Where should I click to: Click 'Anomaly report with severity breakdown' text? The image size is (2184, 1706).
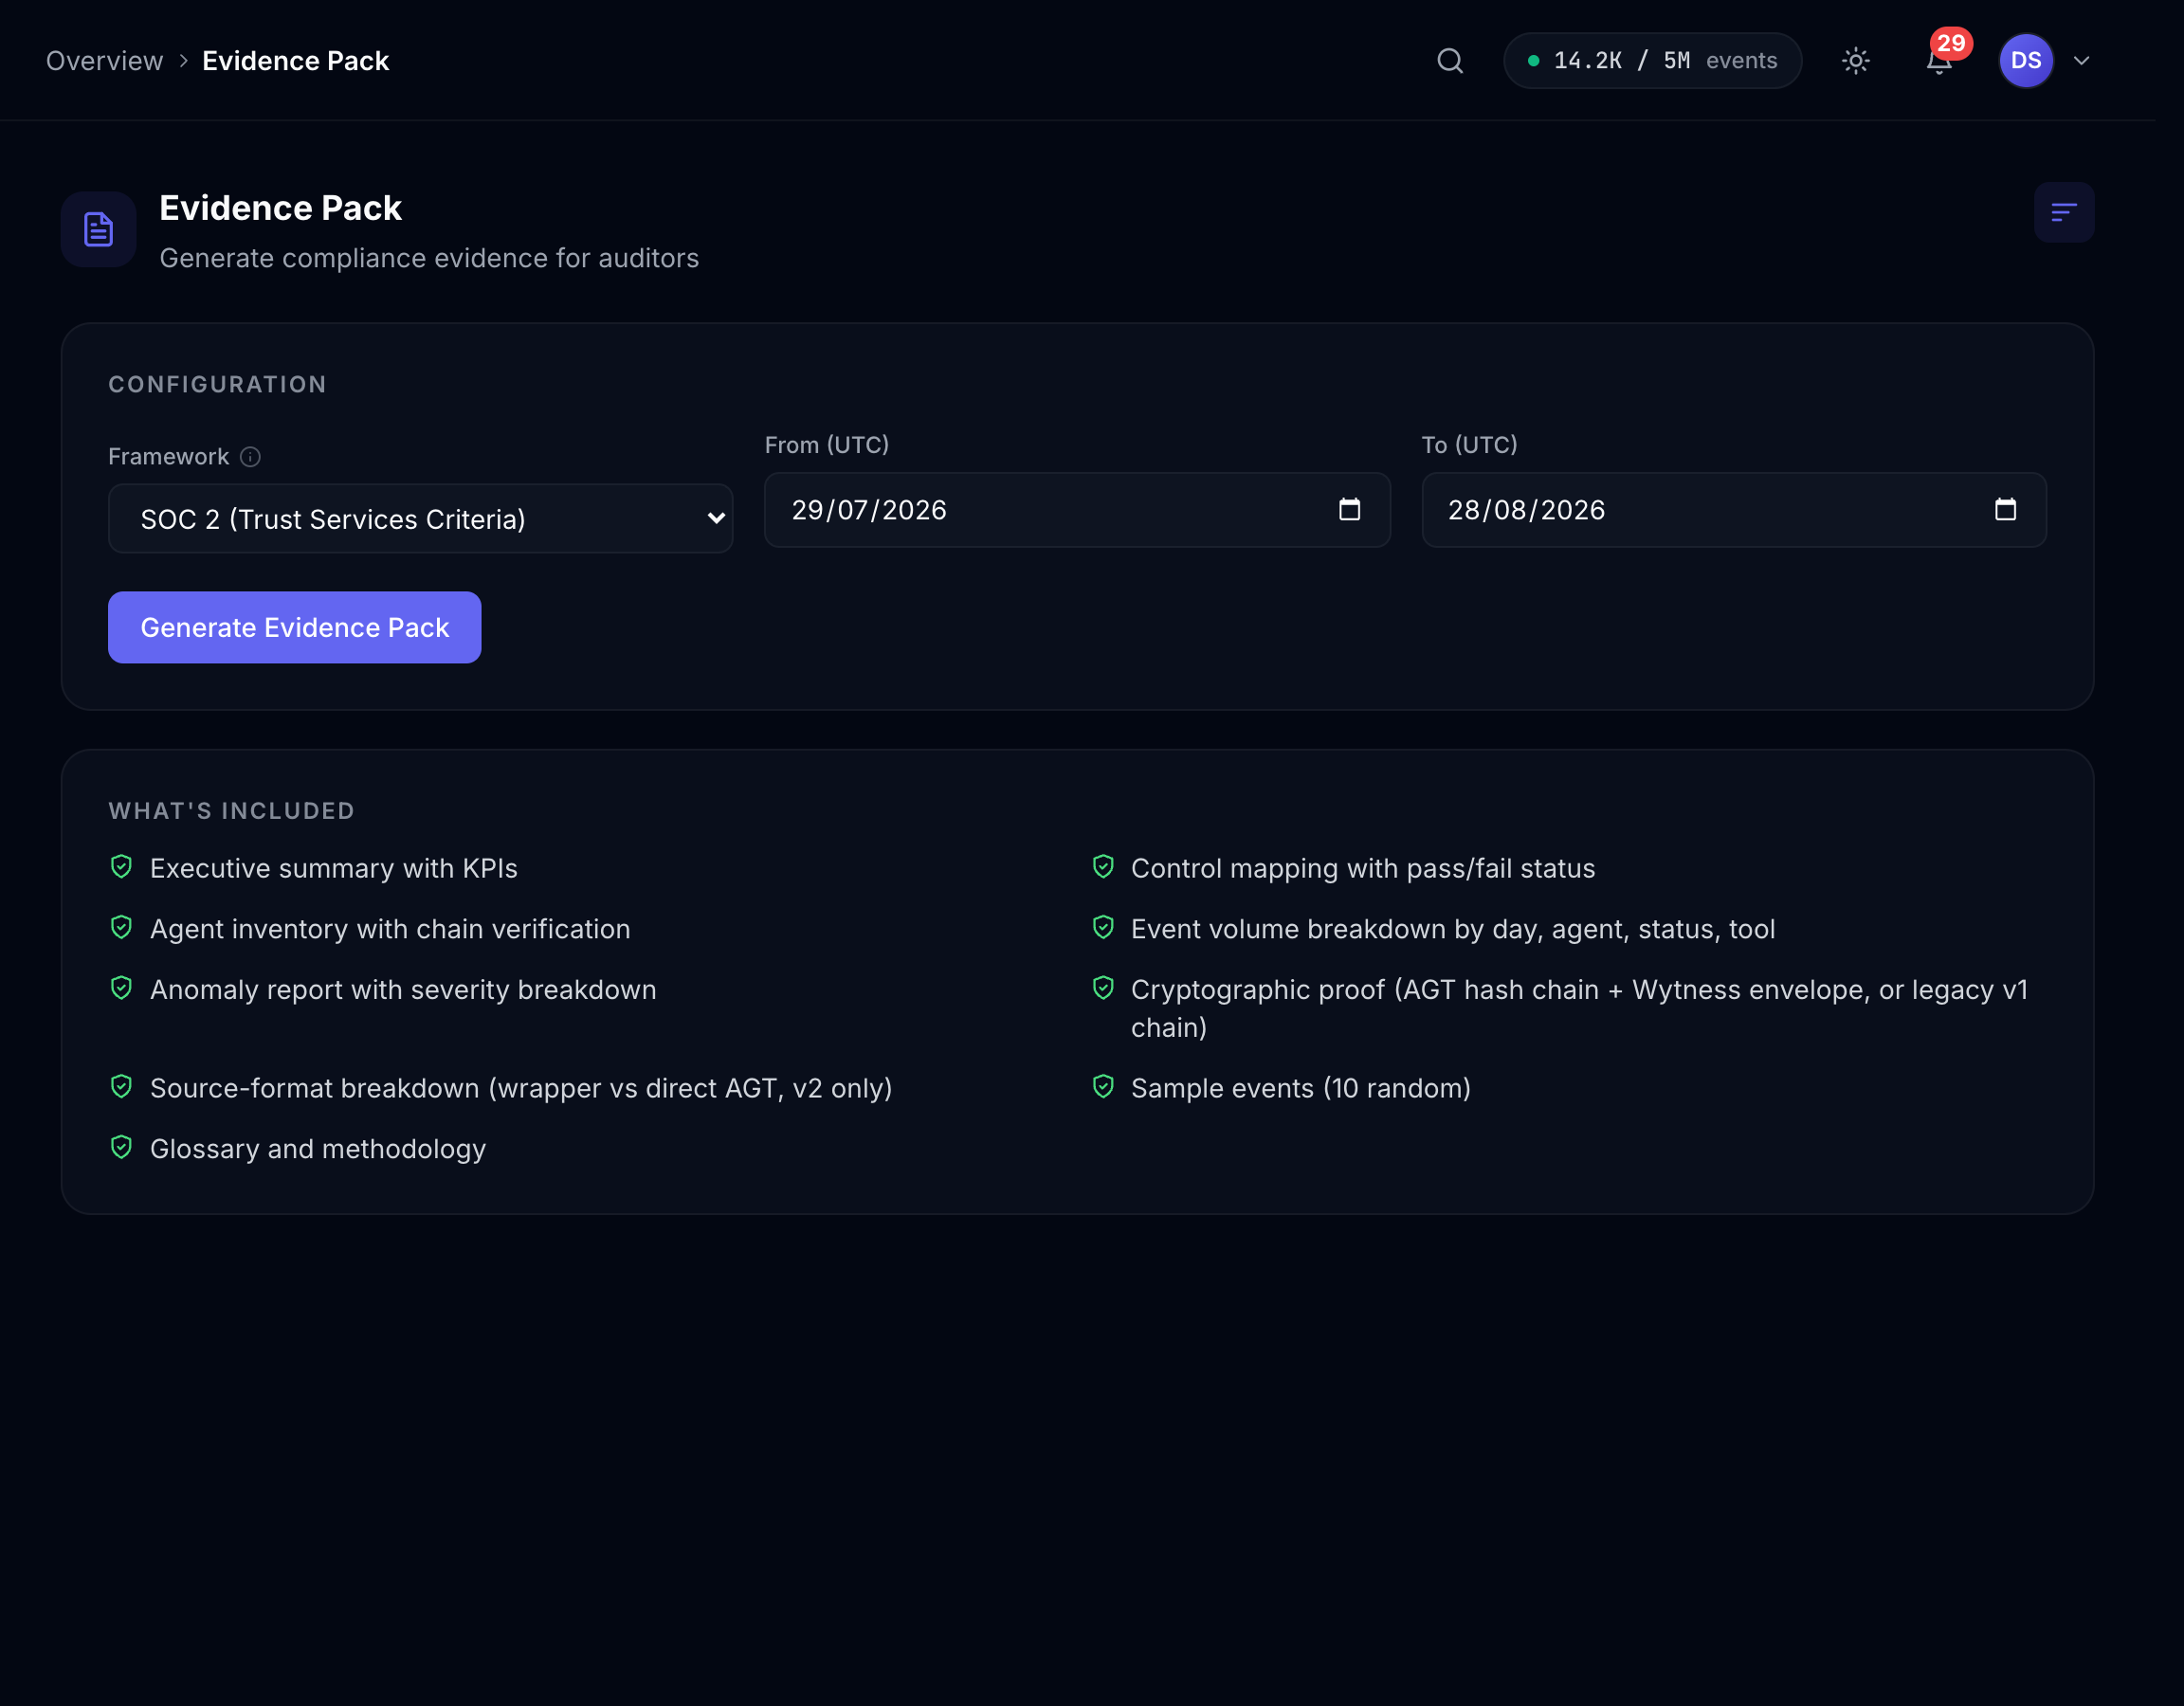pos(403,990)
